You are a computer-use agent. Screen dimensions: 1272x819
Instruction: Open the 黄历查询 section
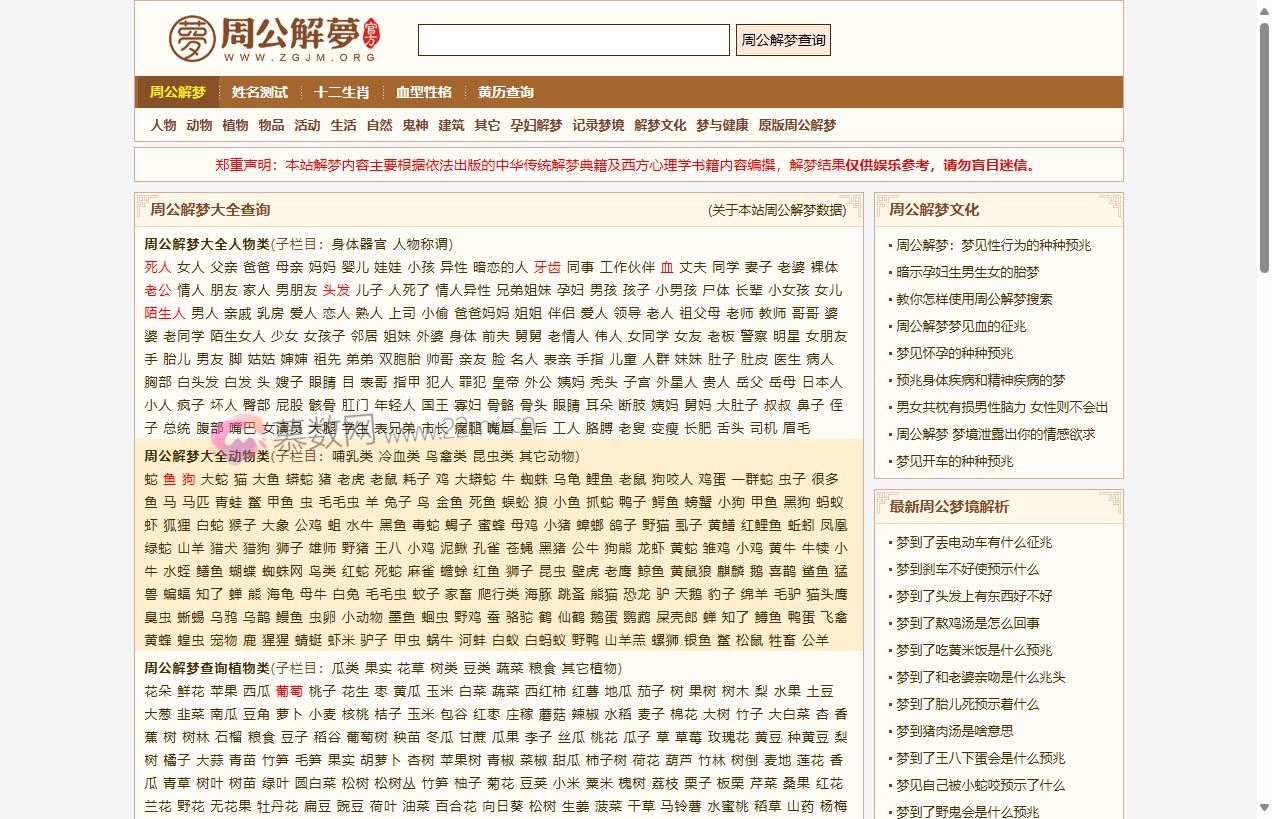coord(504,92)
